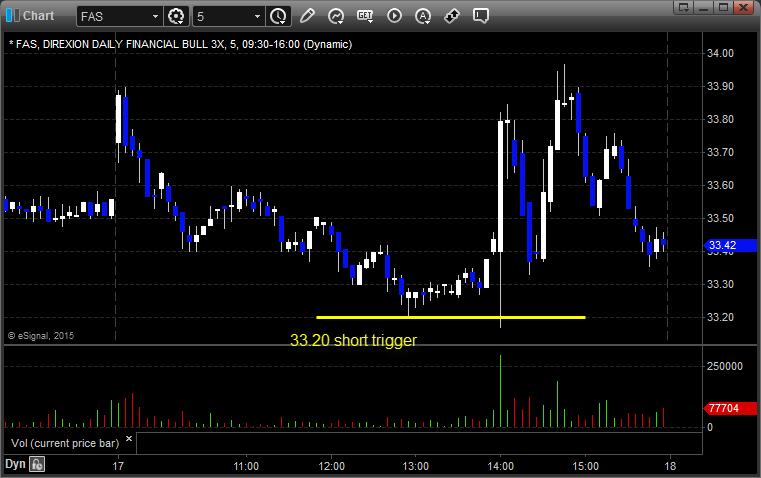Click the 33.20 short trigger annotation text
761x478 pixels.
353,340
